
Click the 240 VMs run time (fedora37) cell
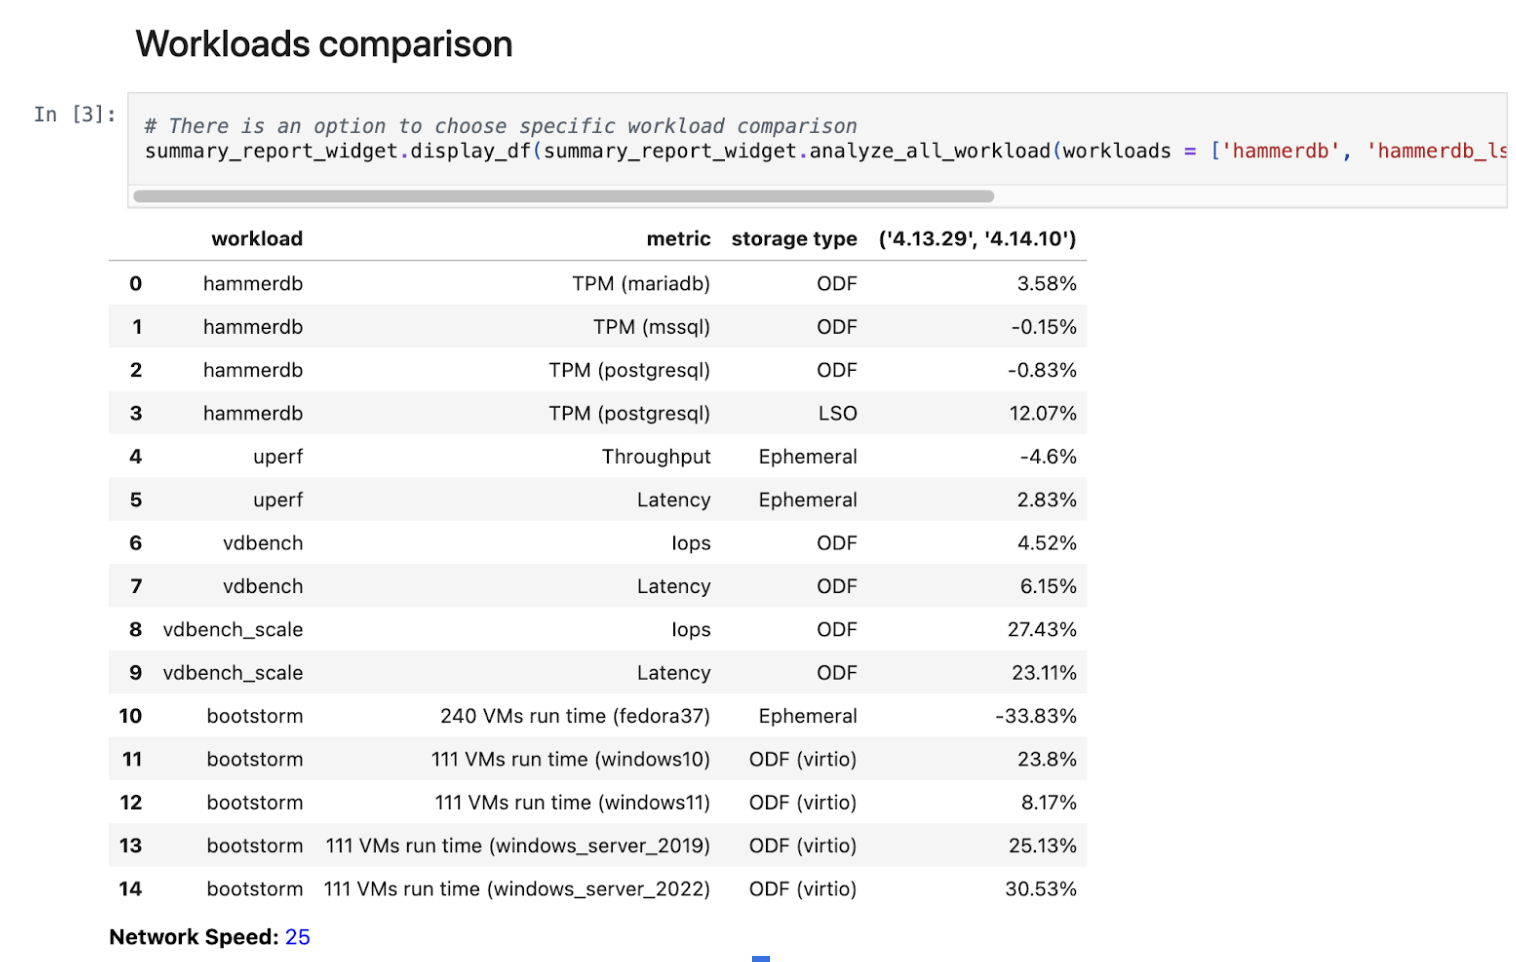pyautogui.click(x=575, y=716)
